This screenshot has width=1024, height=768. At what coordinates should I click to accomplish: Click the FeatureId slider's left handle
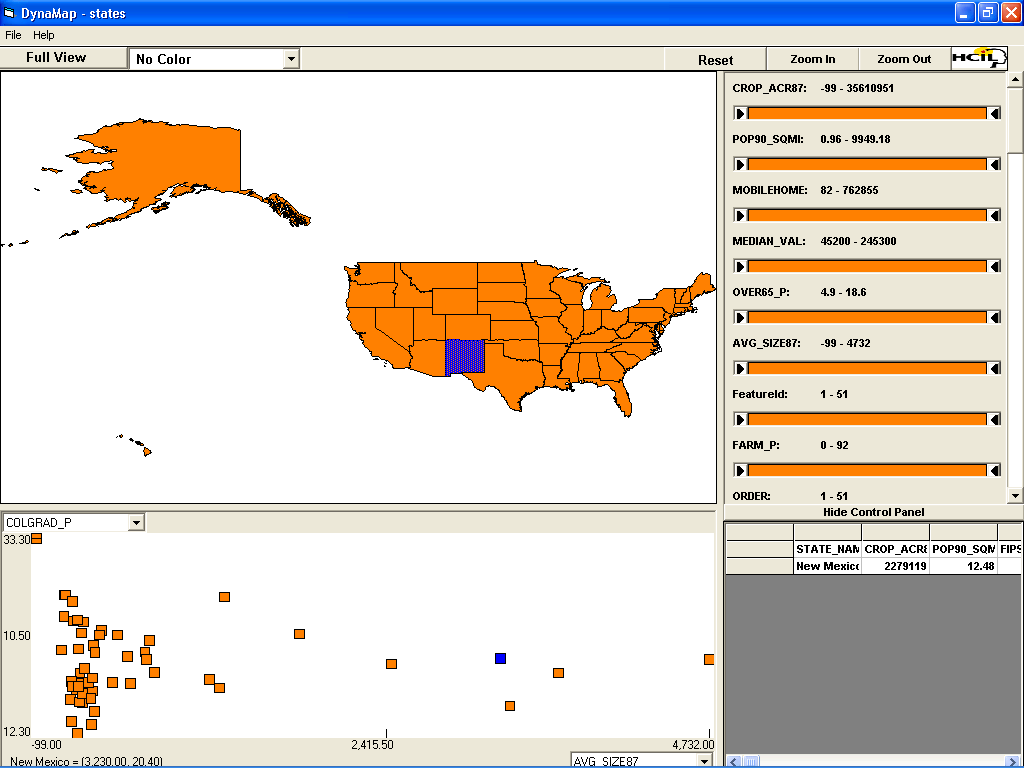point(740,419)
